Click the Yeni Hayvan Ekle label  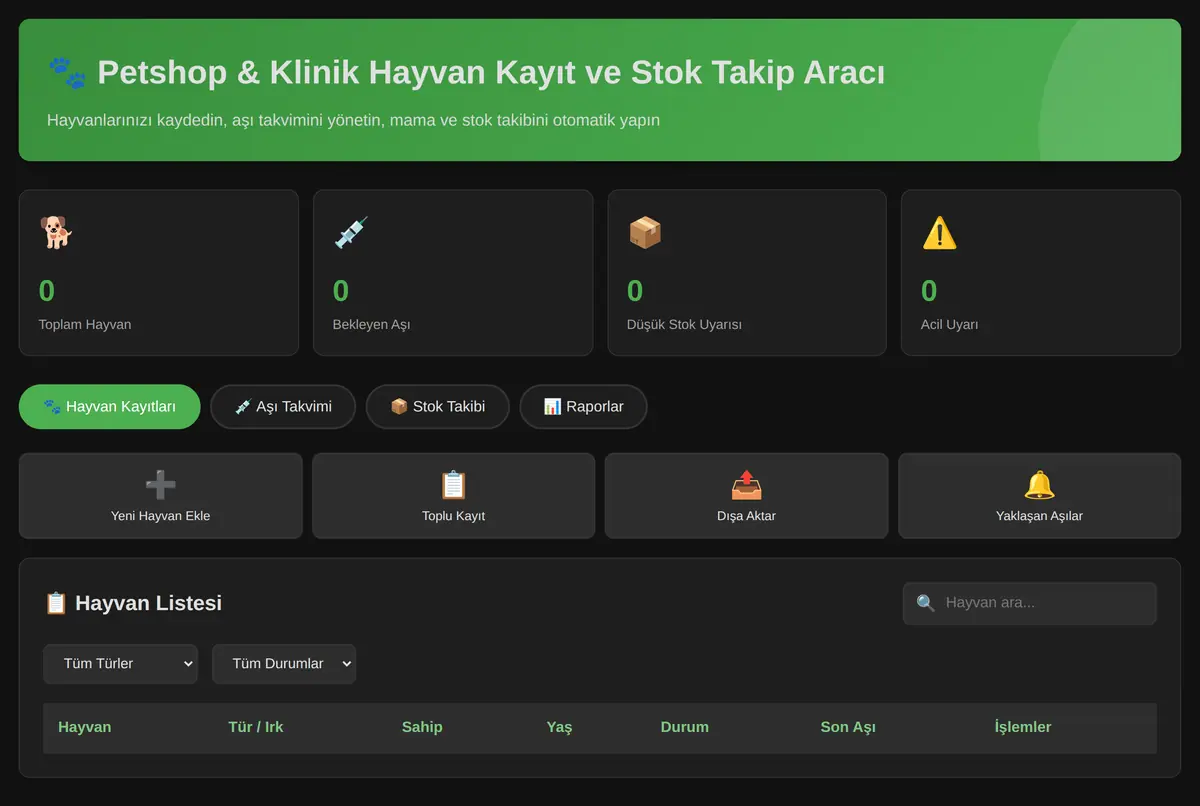click(160, 516)
